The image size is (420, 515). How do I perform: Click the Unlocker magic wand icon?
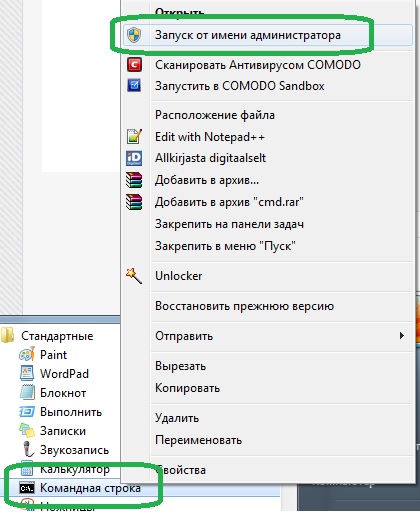(x=134, y=276)
